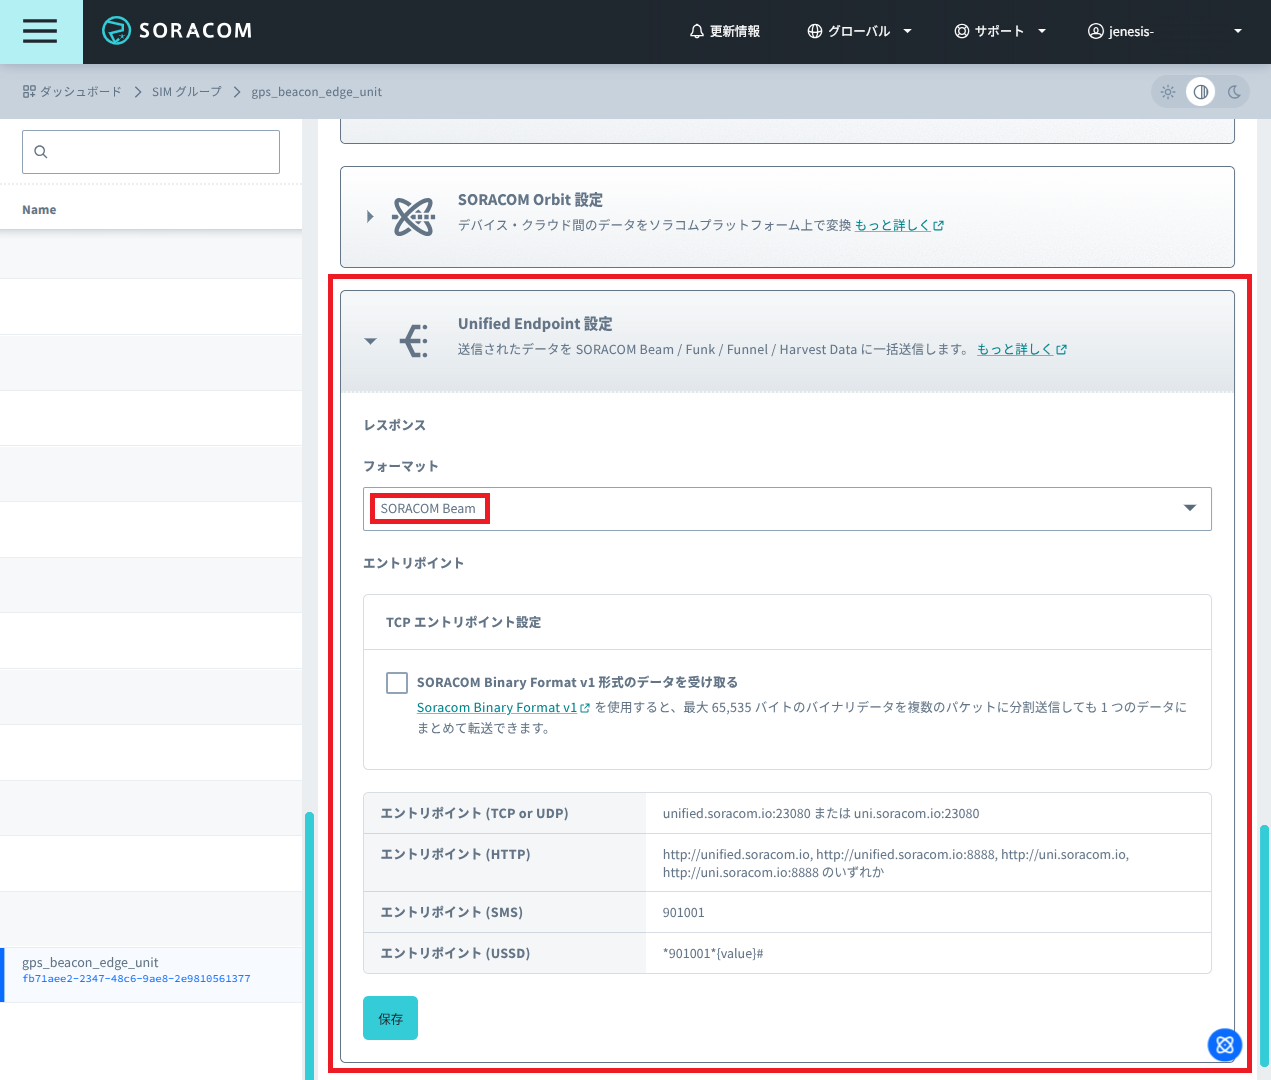Open the フォーマット dropdown
1271x1080 pixels.
pos(787,509)
